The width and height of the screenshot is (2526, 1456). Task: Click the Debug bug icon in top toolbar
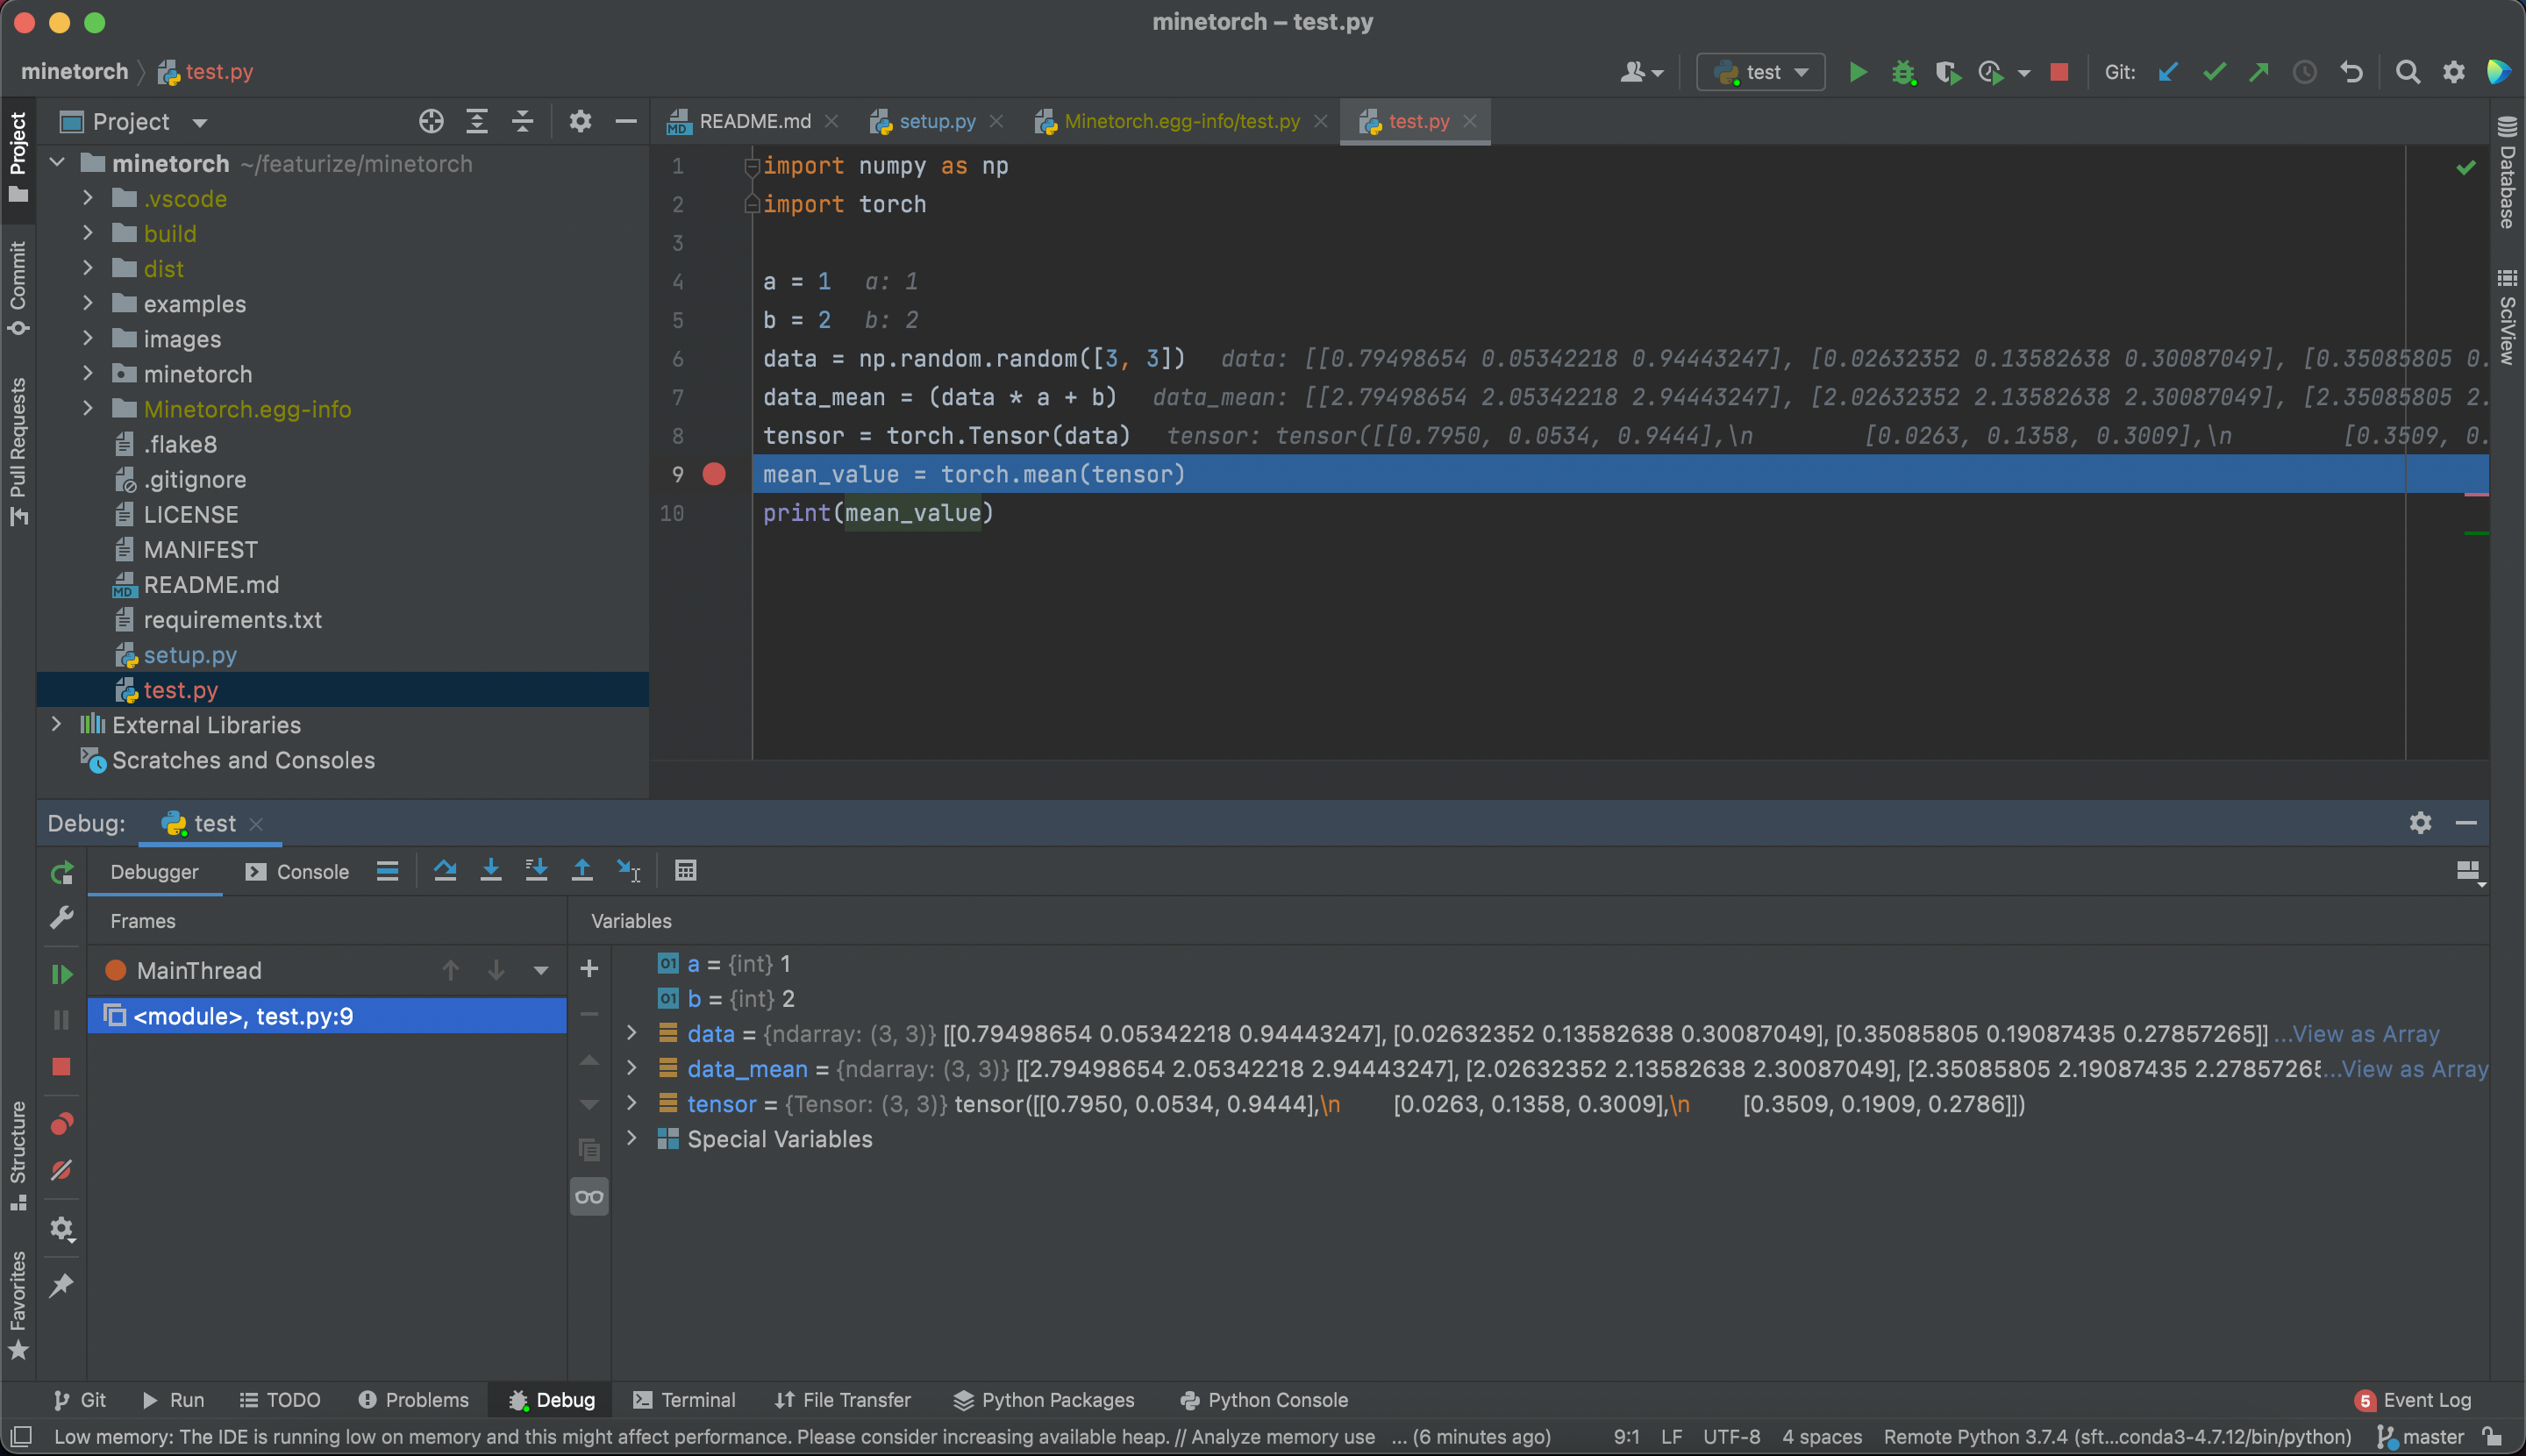1903,72
